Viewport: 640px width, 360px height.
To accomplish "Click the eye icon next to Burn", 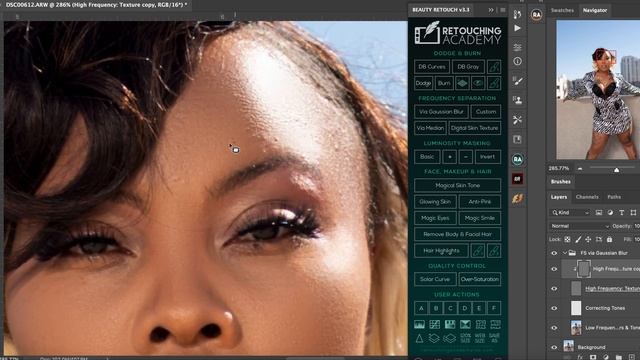I will [478, 83].
